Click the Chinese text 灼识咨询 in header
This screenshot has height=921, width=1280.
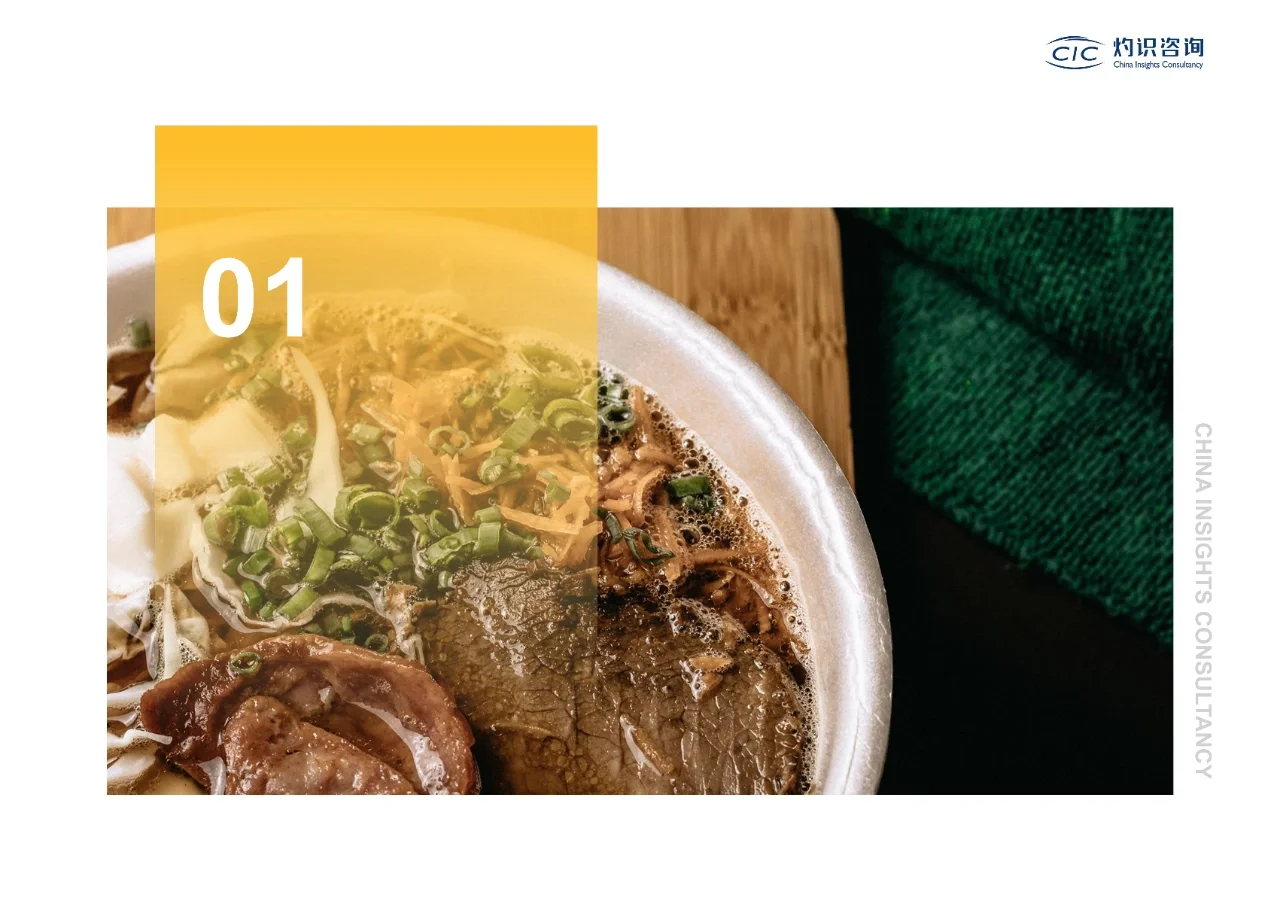click(x=1158, y=47)
